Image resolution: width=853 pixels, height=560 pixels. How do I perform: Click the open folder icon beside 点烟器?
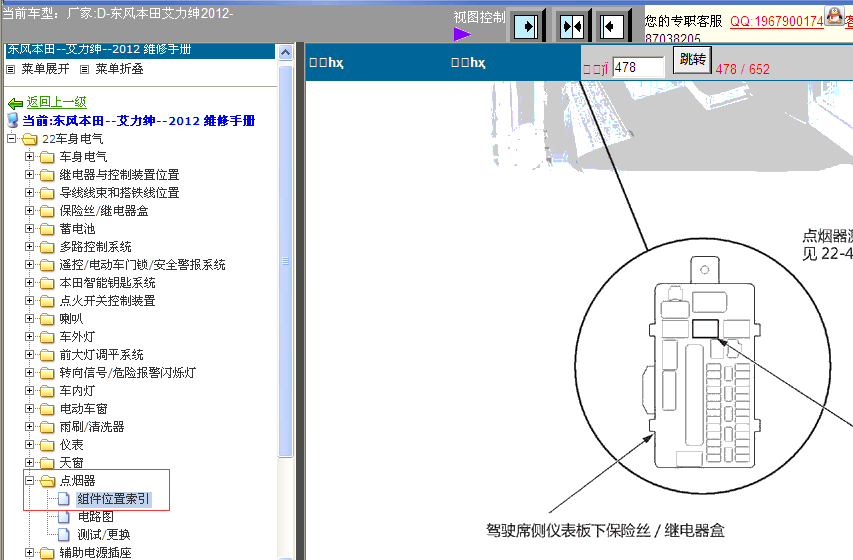47,481
